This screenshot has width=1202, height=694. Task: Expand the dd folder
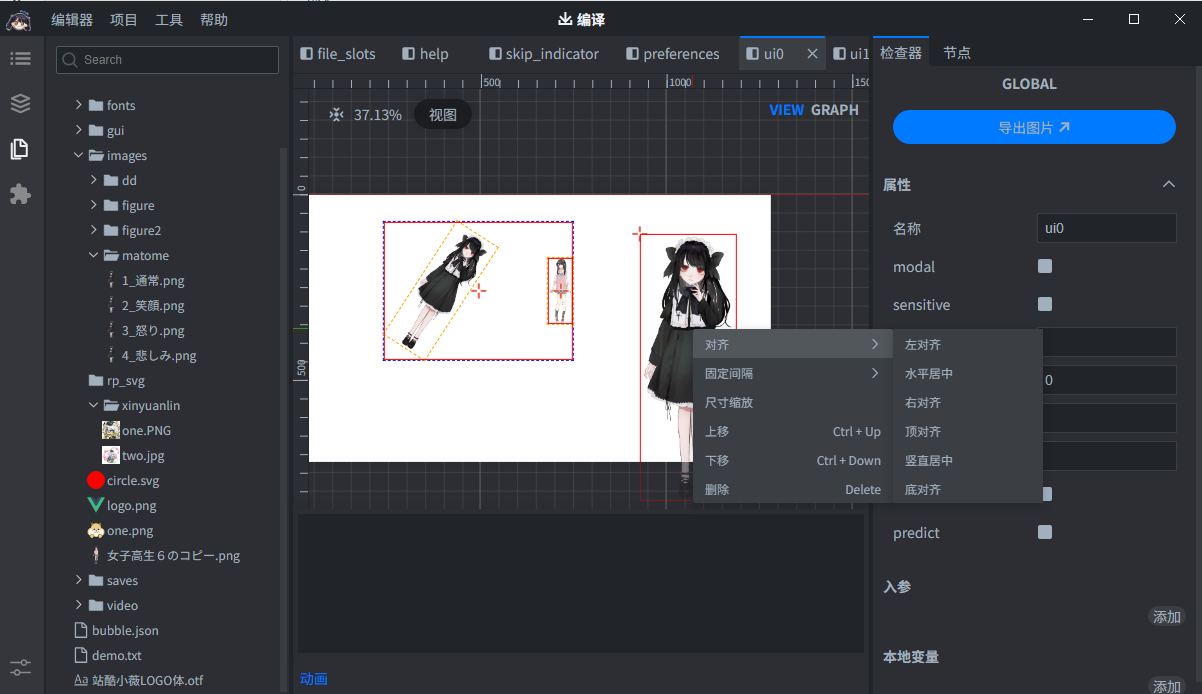click(94, 180)
